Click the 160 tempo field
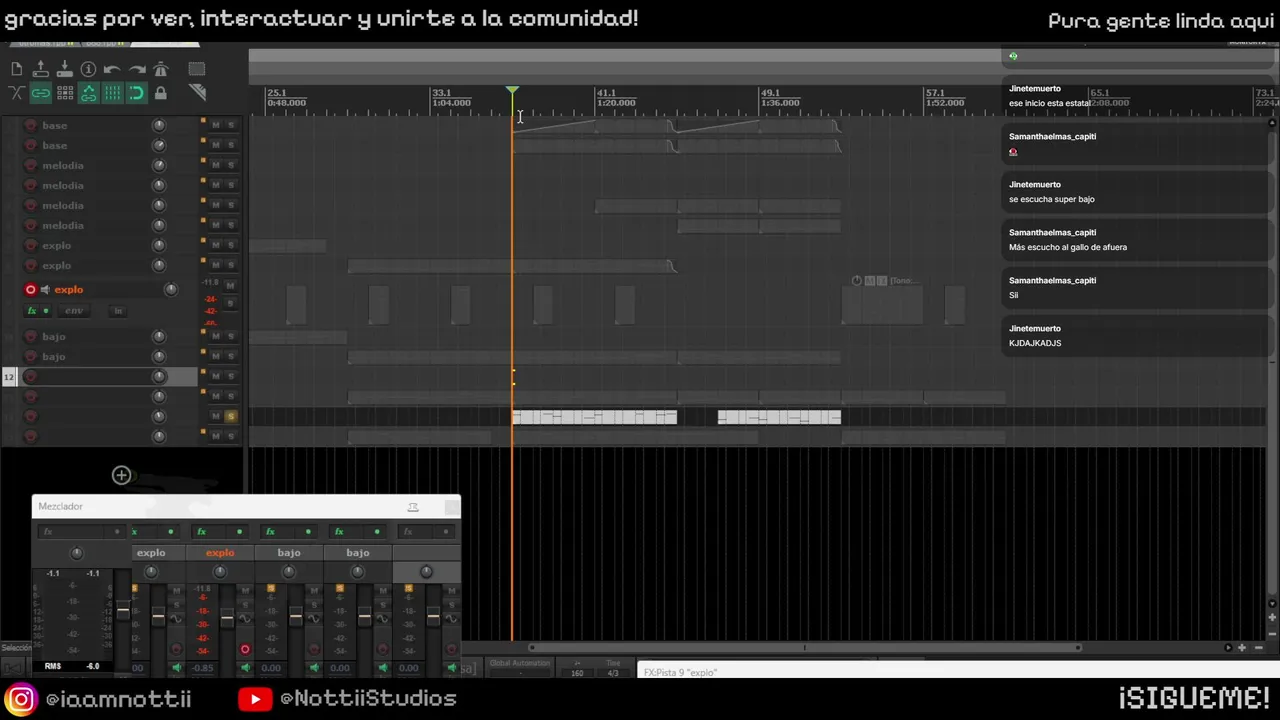1280x720 pixels. 577,672
